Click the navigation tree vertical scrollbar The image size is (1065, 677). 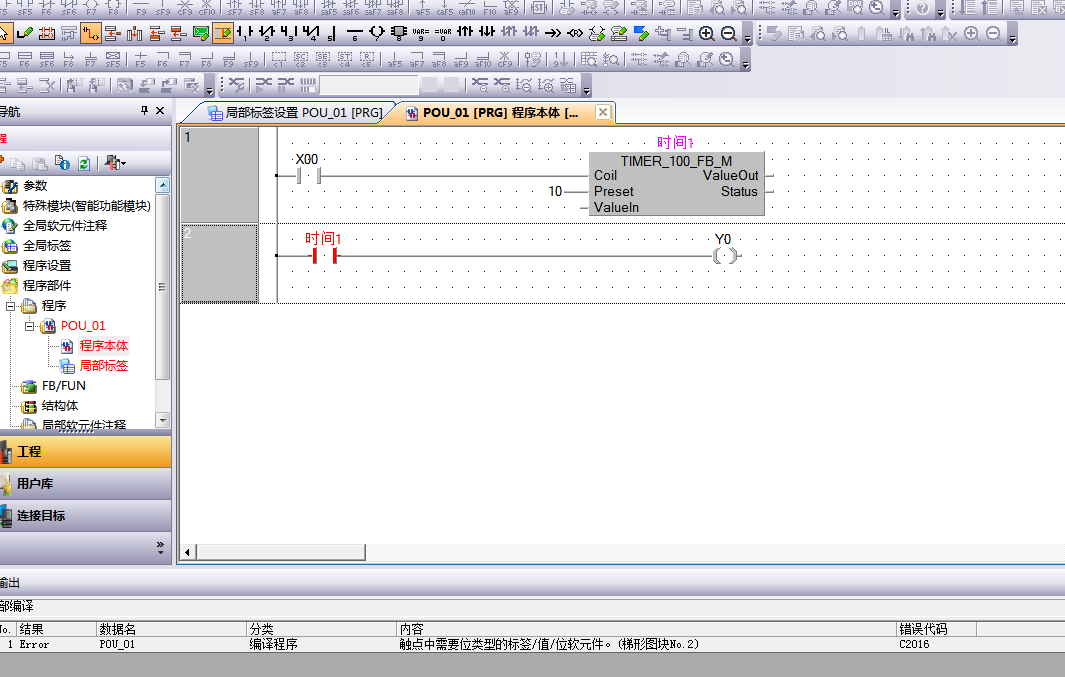pos(163,300)
